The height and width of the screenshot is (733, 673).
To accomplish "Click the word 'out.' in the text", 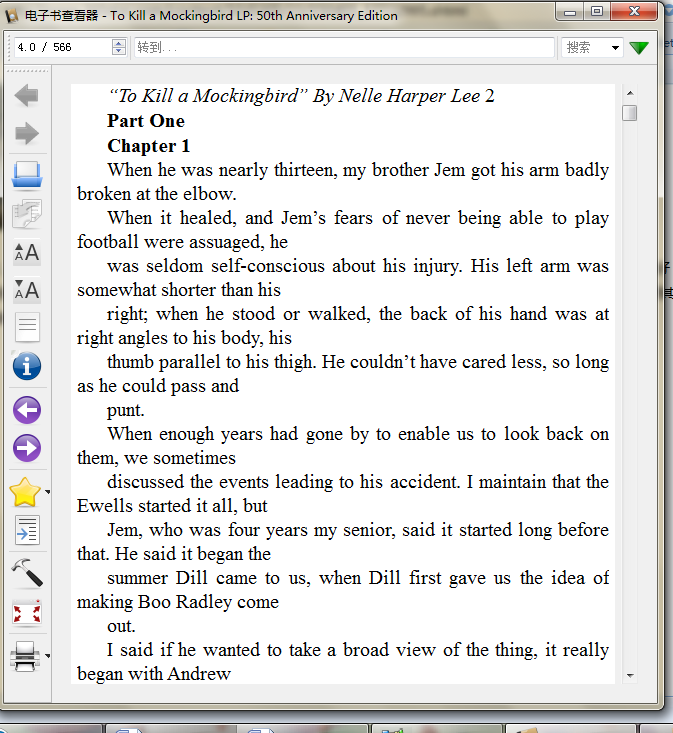I will 121,626.
